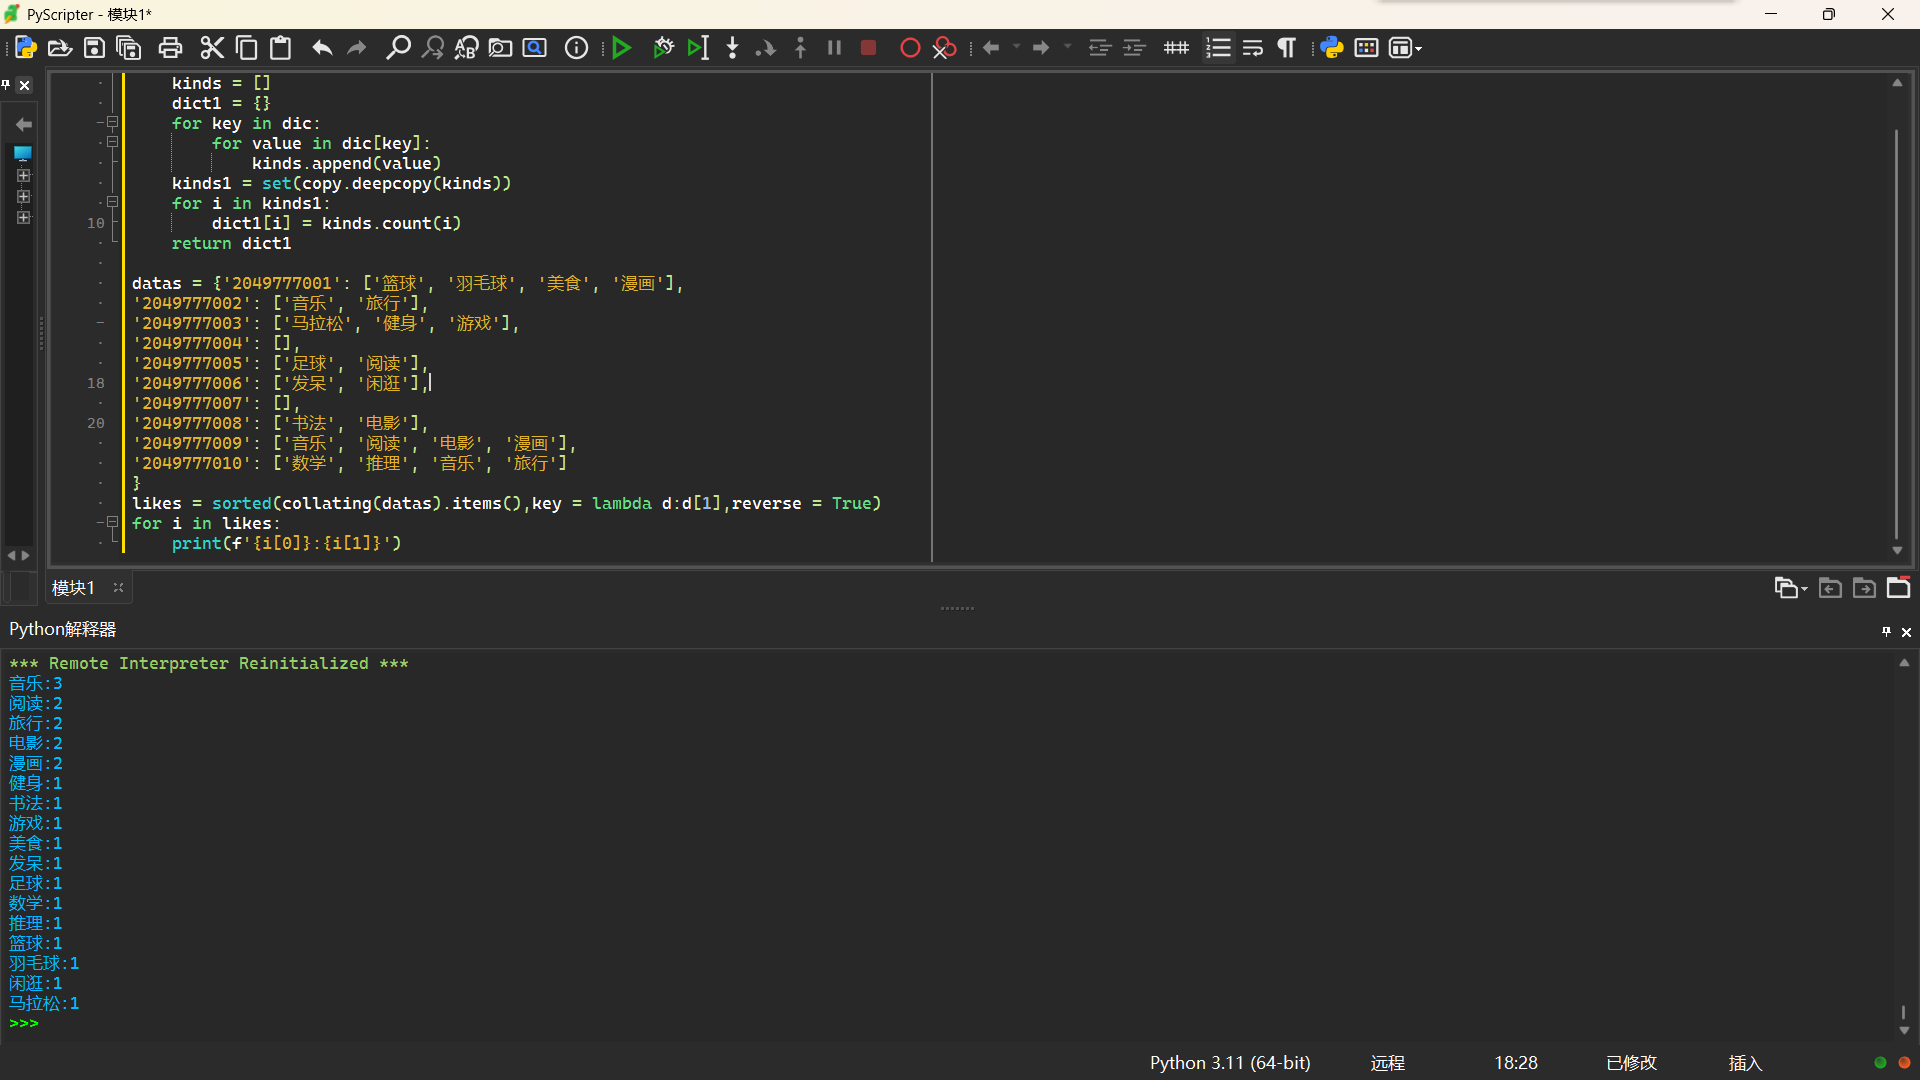Image resolution: width=1920 pixels, height=1080 pixels.
Task: Toggle word wrap in editor
Action: tap(1252, 48)
